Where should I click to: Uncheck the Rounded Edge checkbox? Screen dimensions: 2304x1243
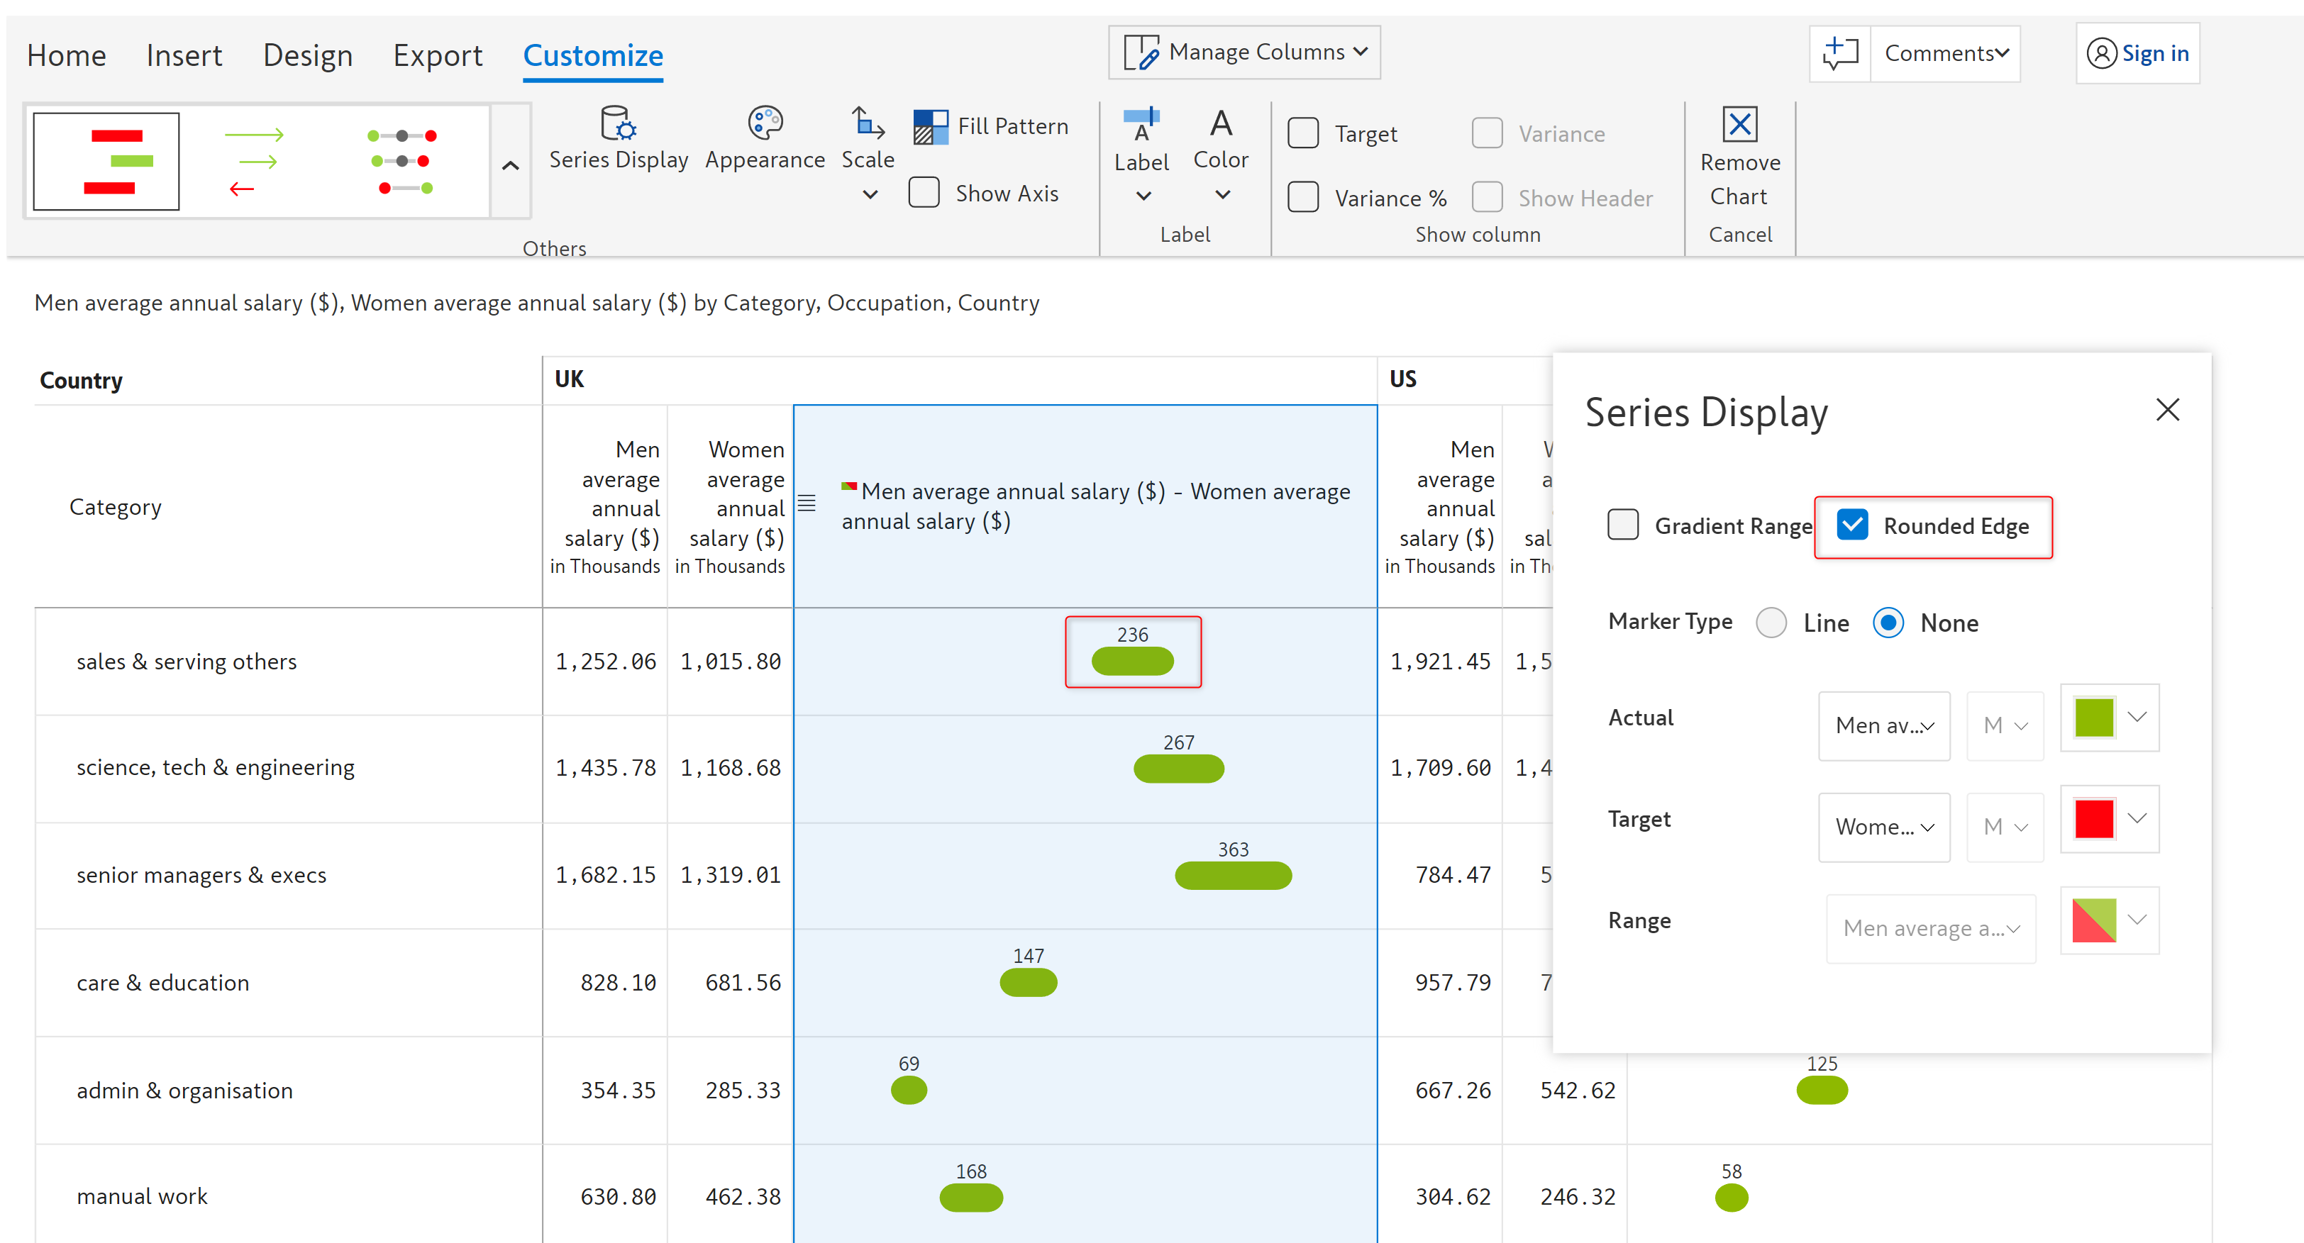coord(1852,525)
